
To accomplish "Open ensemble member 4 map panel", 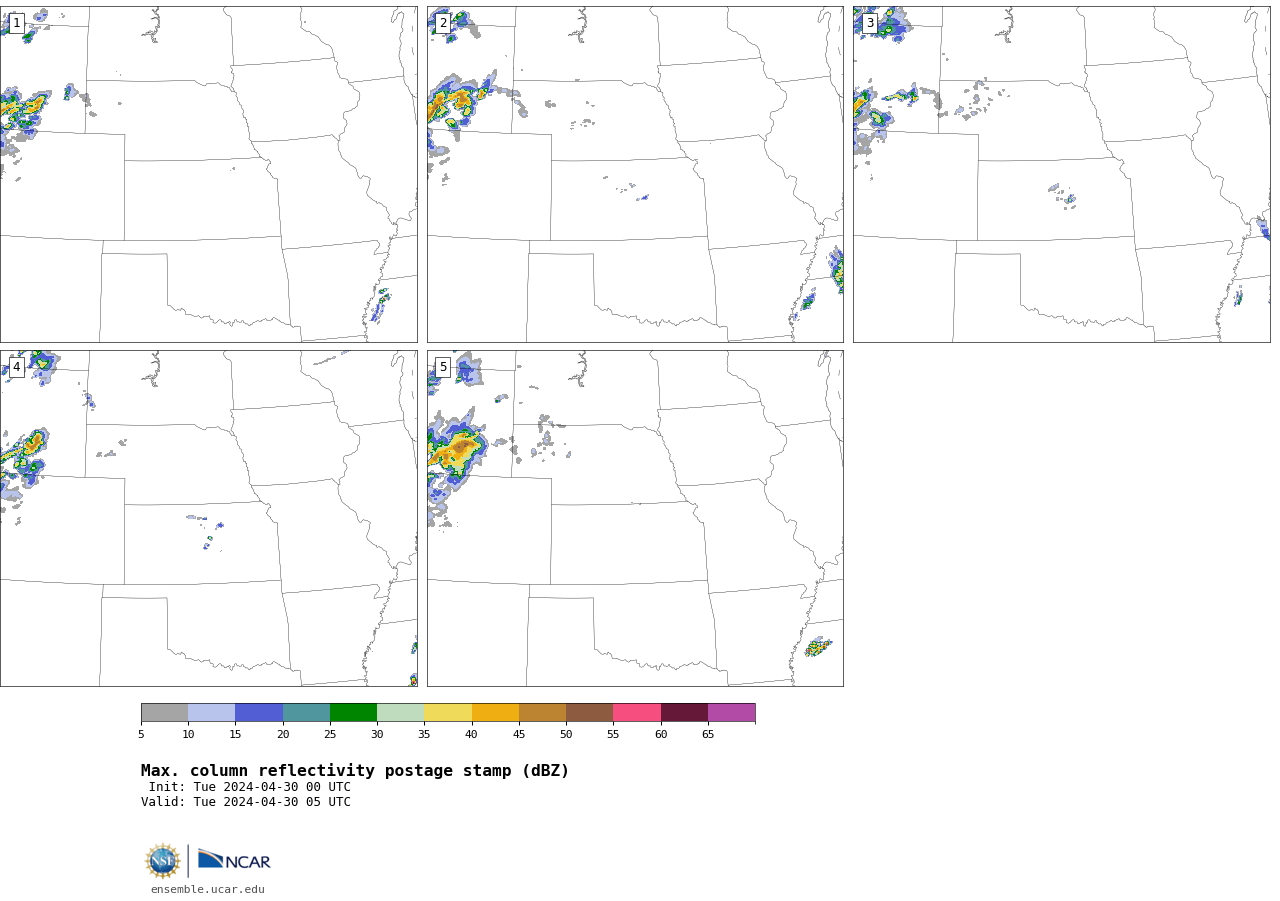I will tap(208, 518).
